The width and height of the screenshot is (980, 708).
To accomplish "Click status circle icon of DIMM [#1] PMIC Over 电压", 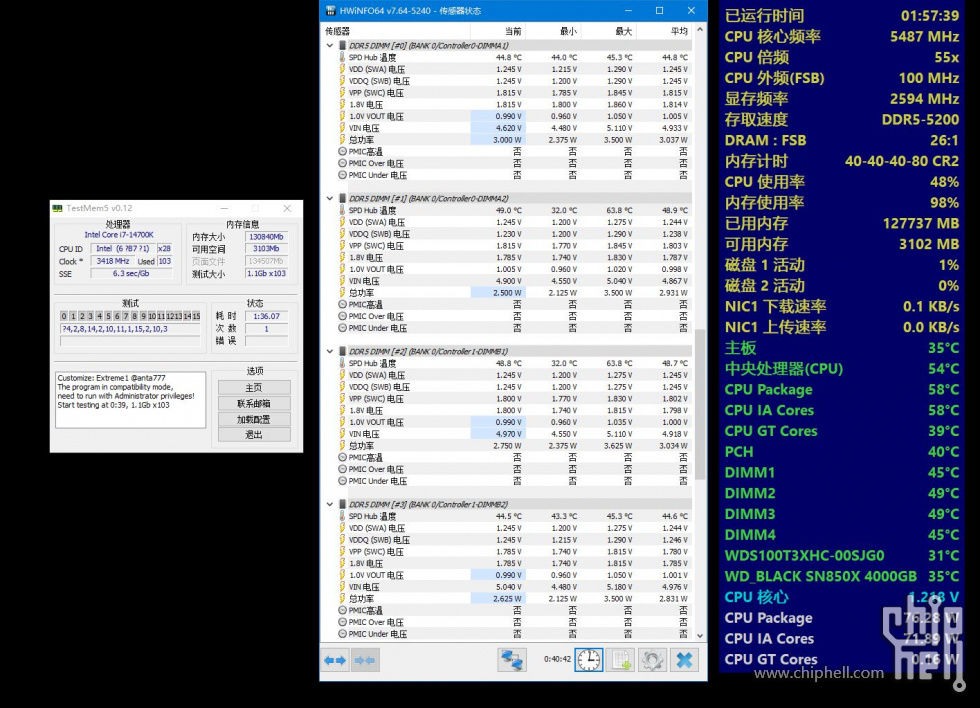I will 342,316.
